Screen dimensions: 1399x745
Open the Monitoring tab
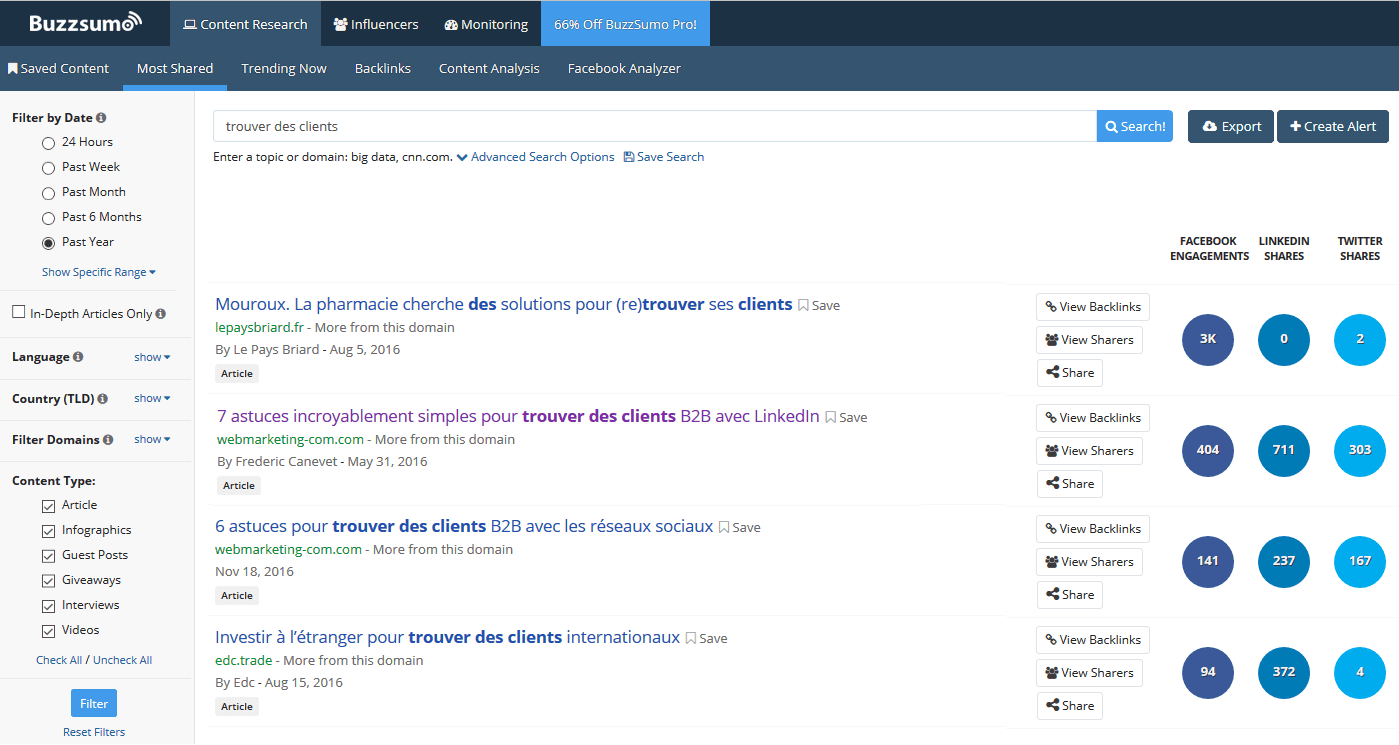coord(486,23)
